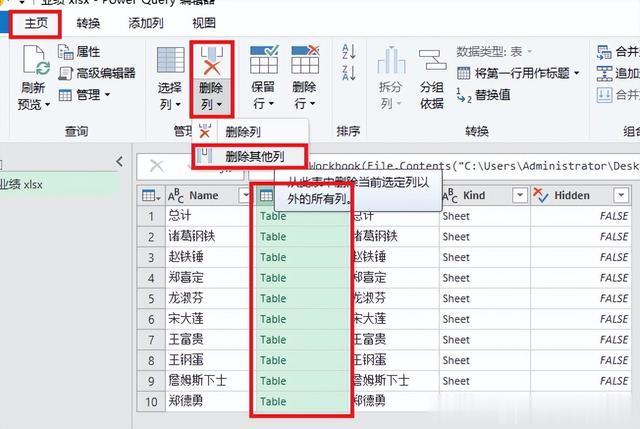The image size is (640, 429).
Task: Expand the 将第一行用作标题 dropdown arrow
Action: coord(577,73)
